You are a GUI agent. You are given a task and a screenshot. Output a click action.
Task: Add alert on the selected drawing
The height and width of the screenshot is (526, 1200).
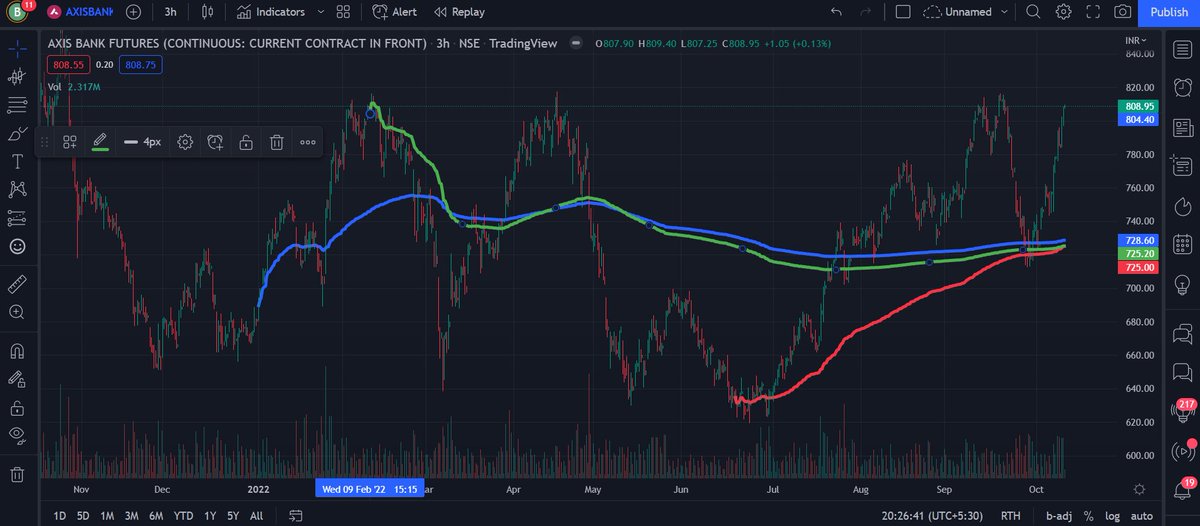point(215,142)
